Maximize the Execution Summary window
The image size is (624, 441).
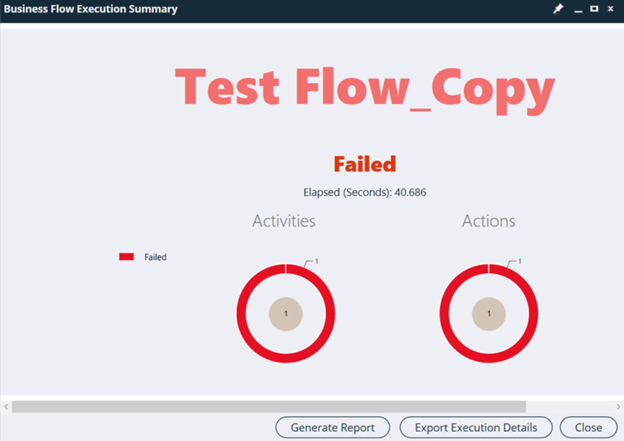click(x=594, y=9)
